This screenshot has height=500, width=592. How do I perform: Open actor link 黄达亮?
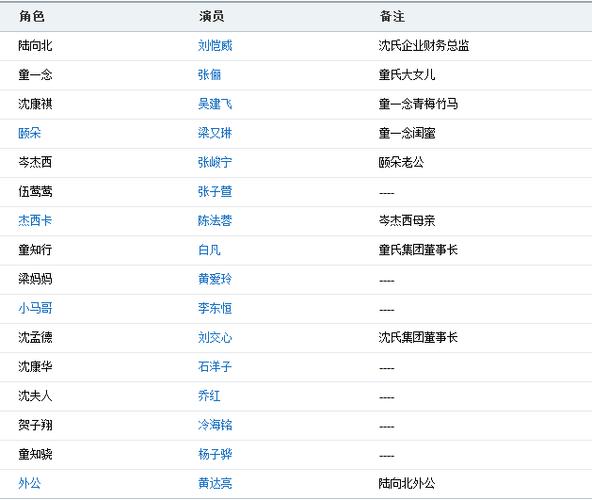point(215,483)
